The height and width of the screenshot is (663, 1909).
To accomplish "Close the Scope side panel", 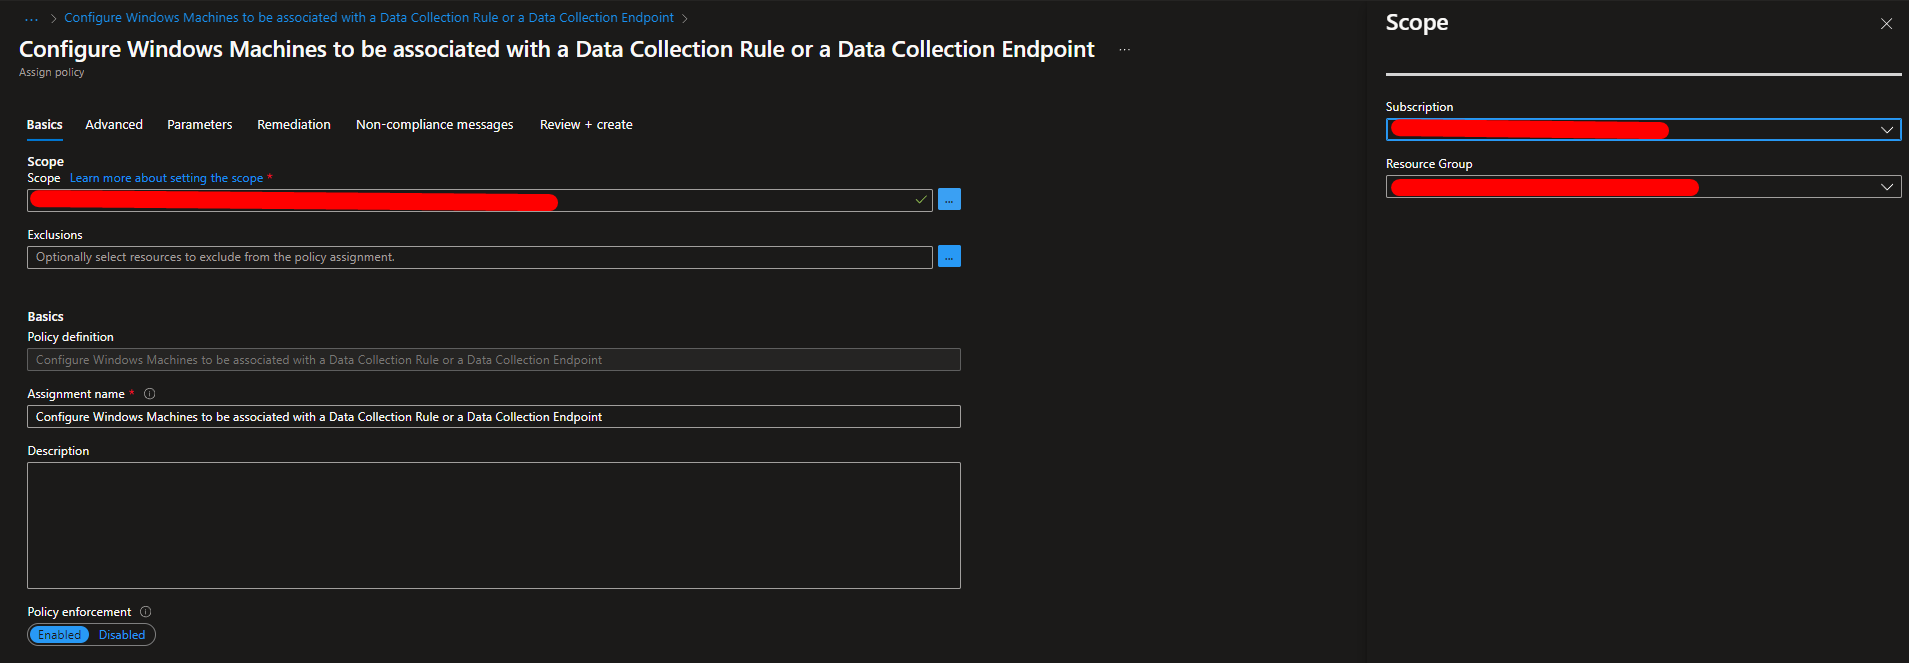I will tap(1886, 24).
